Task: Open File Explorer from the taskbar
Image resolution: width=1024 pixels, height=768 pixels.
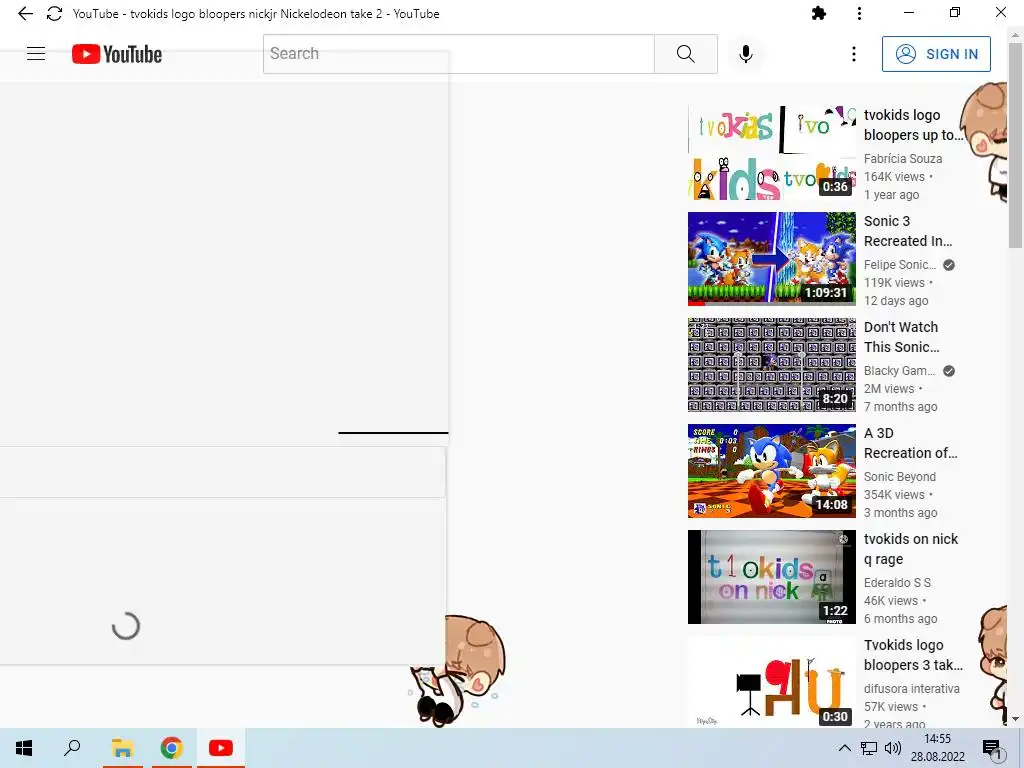Action: 122,748
